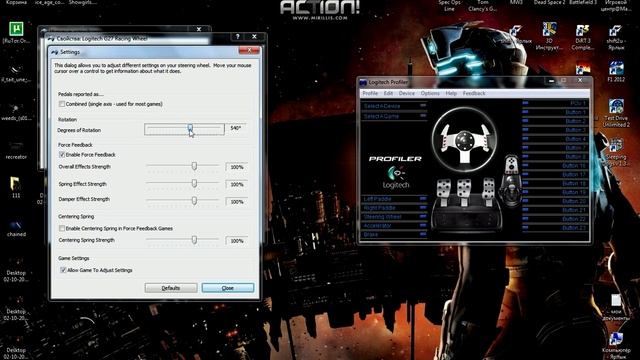Screen dimensions: 640x360
Task: Toggle Enable Force Feedback checkbox
Action: 62,155
